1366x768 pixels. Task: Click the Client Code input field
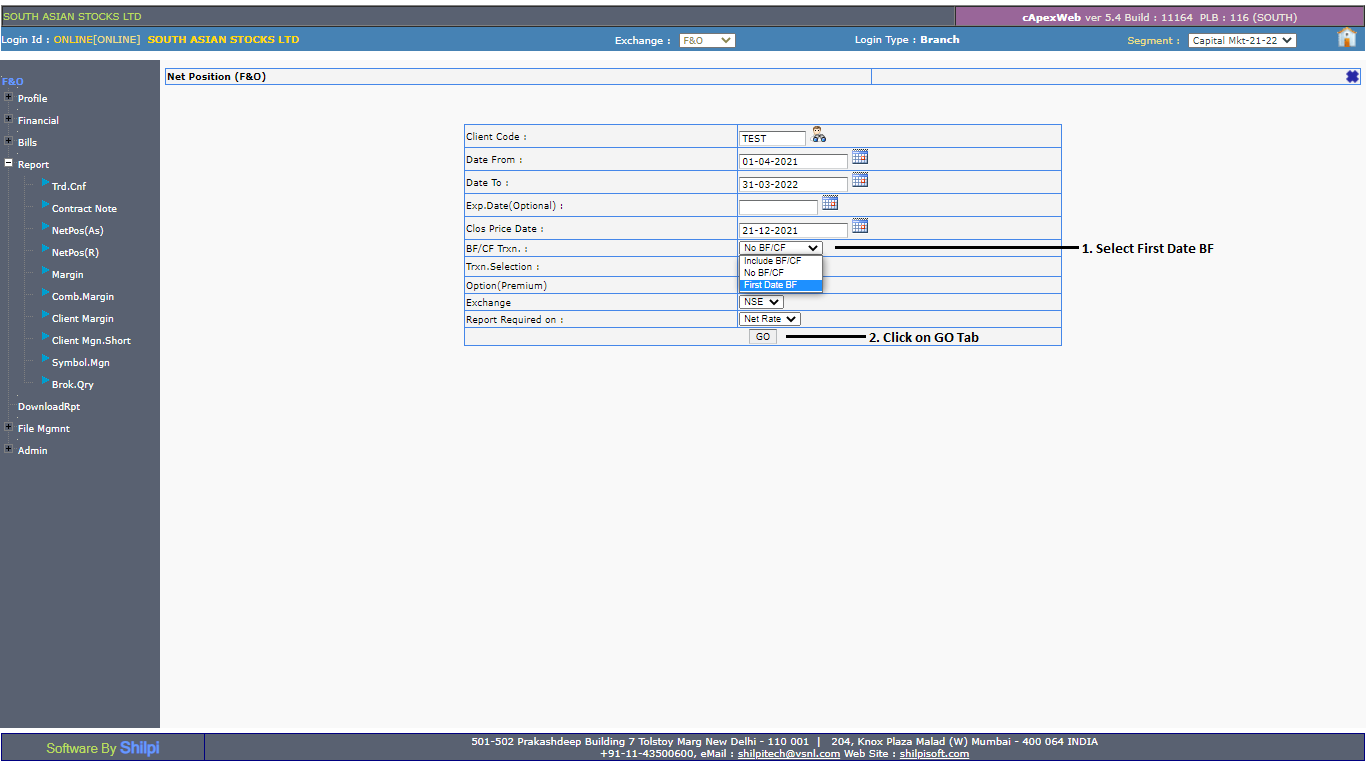(772, 138)
